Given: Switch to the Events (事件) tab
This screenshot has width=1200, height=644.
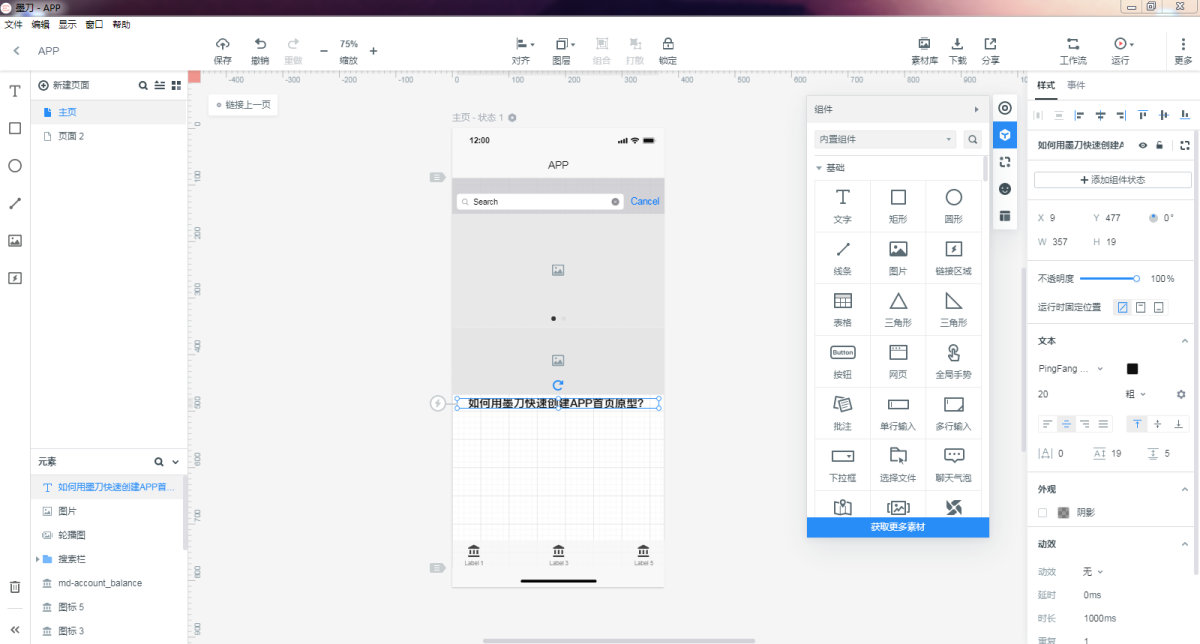Looking at the screenshot, I should [x=1076, y=85].
